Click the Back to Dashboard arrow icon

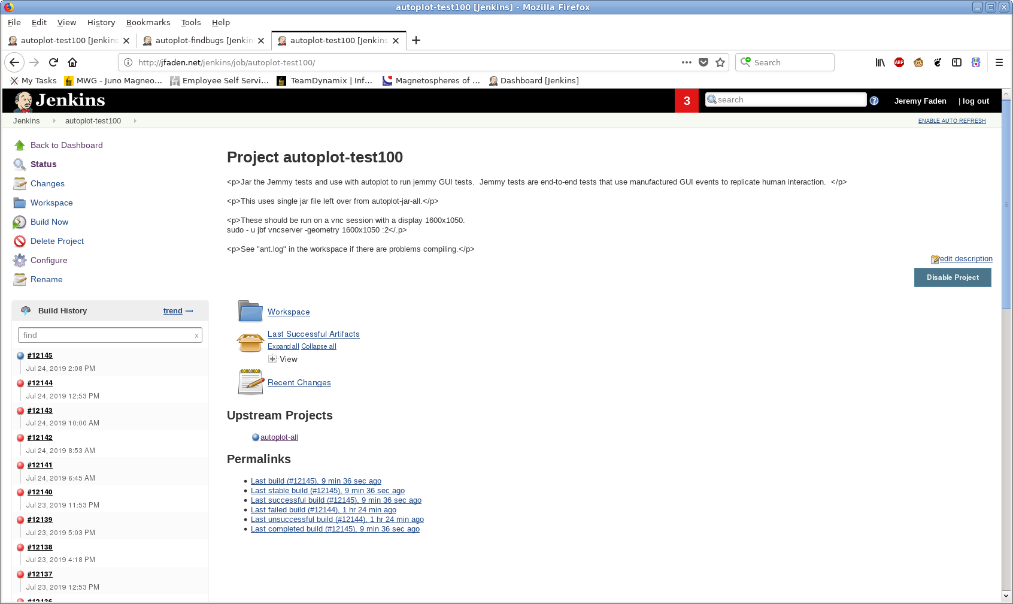click(x=19, y=145)
